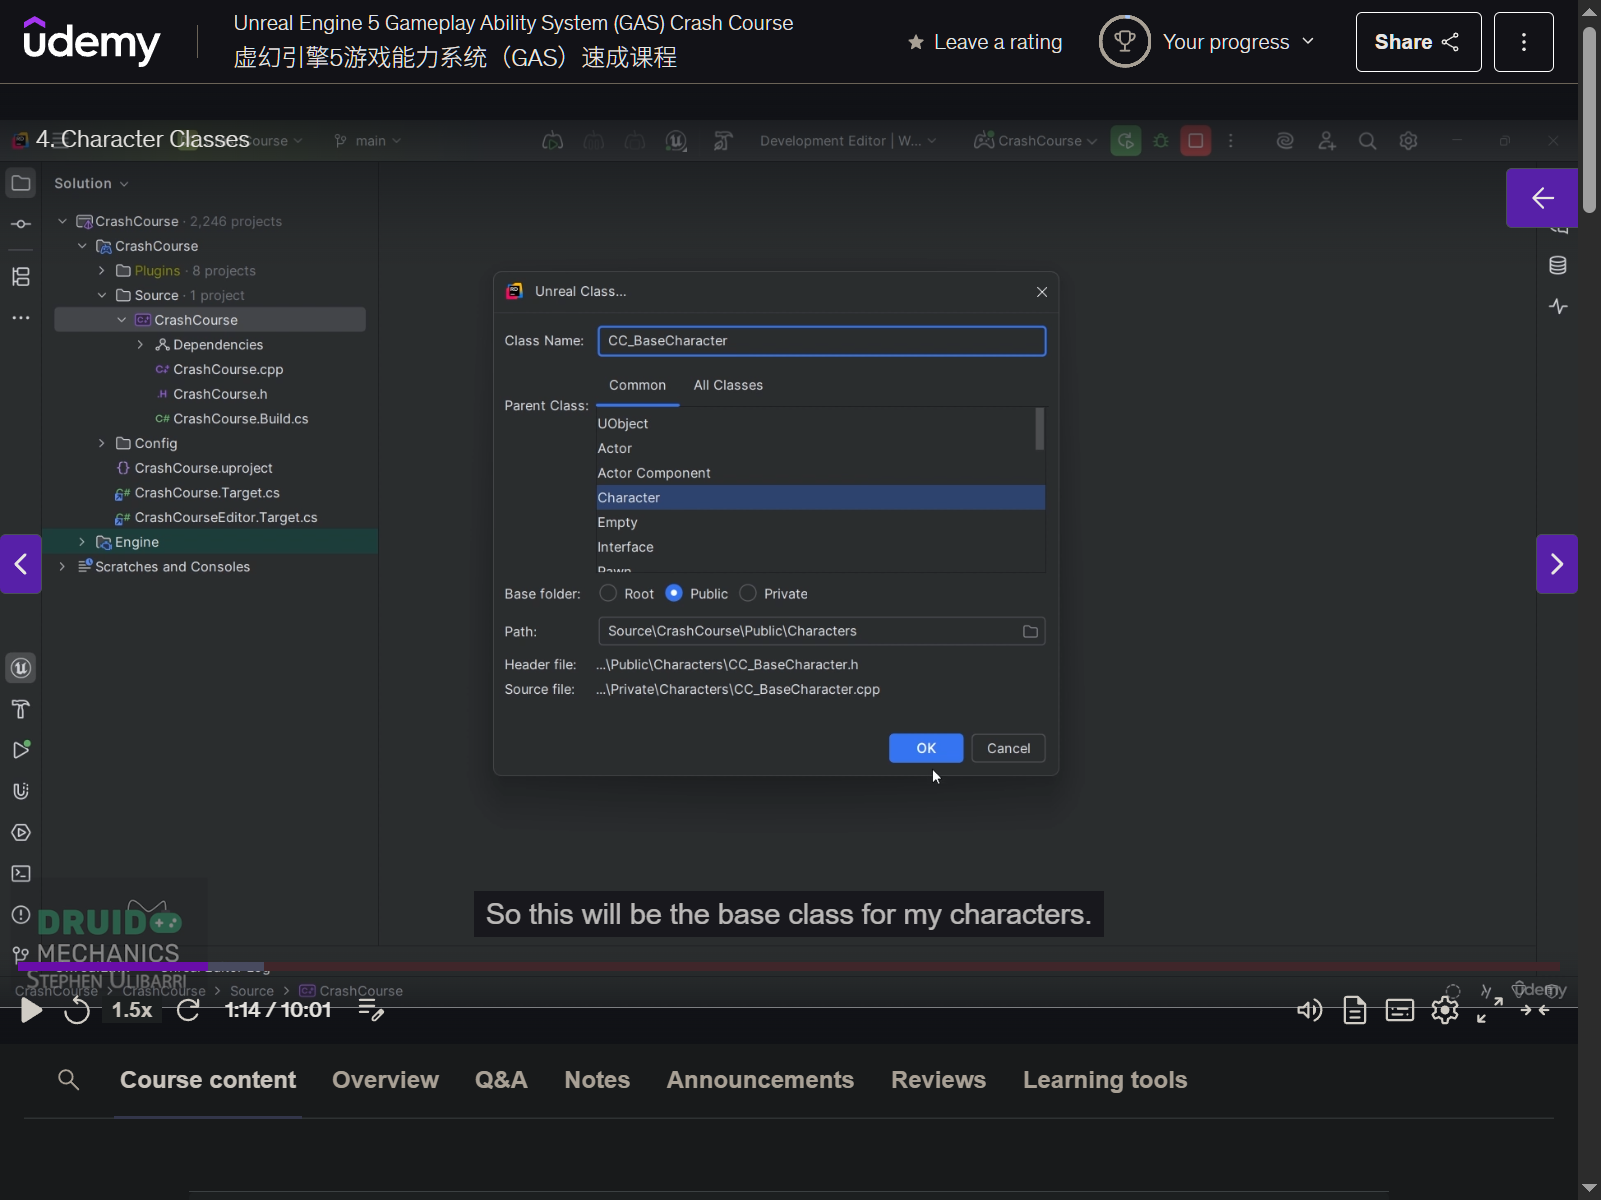Focus the Class Name input field
1601x1200 pixels.
[822, 341]
